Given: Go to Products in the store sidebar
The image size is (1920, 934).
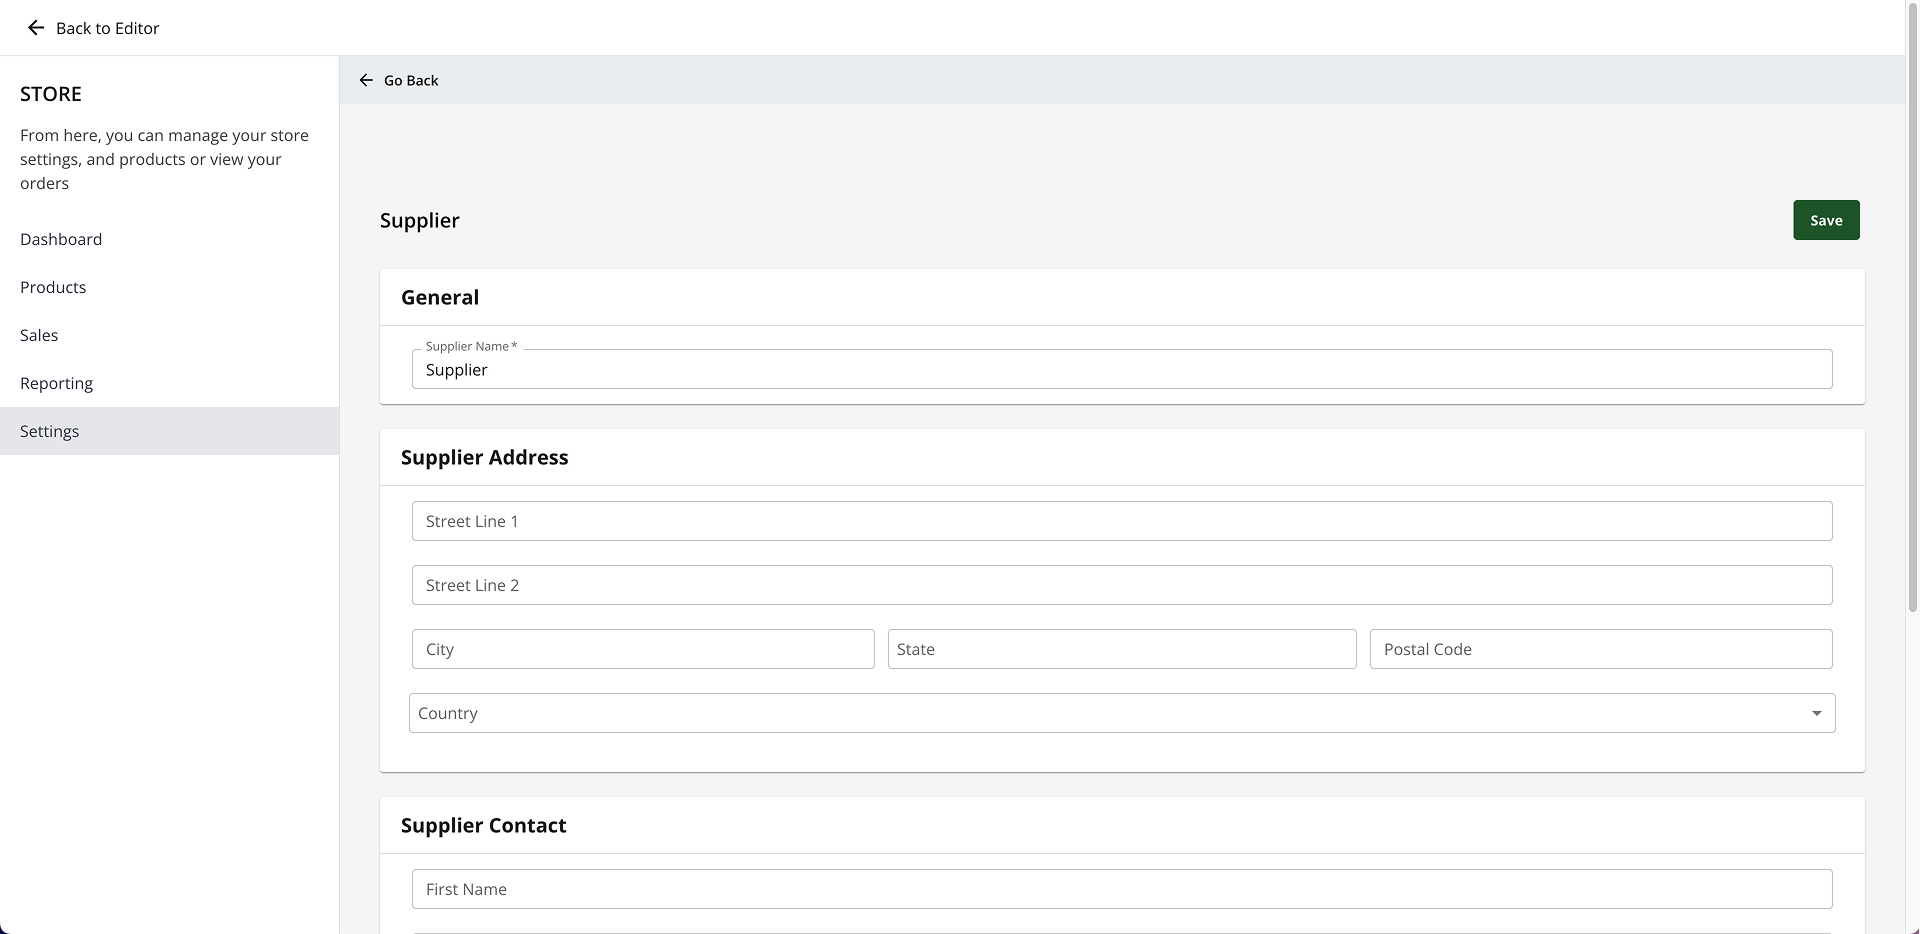Looking at the screenshot, I should (170, 287).
